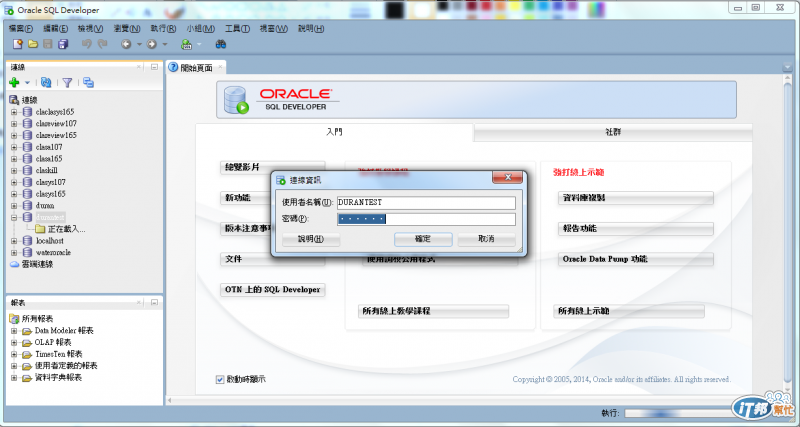The image size is (800, 427).
Task: Close the 開始頁面 tab
Action: coord(220,67)
